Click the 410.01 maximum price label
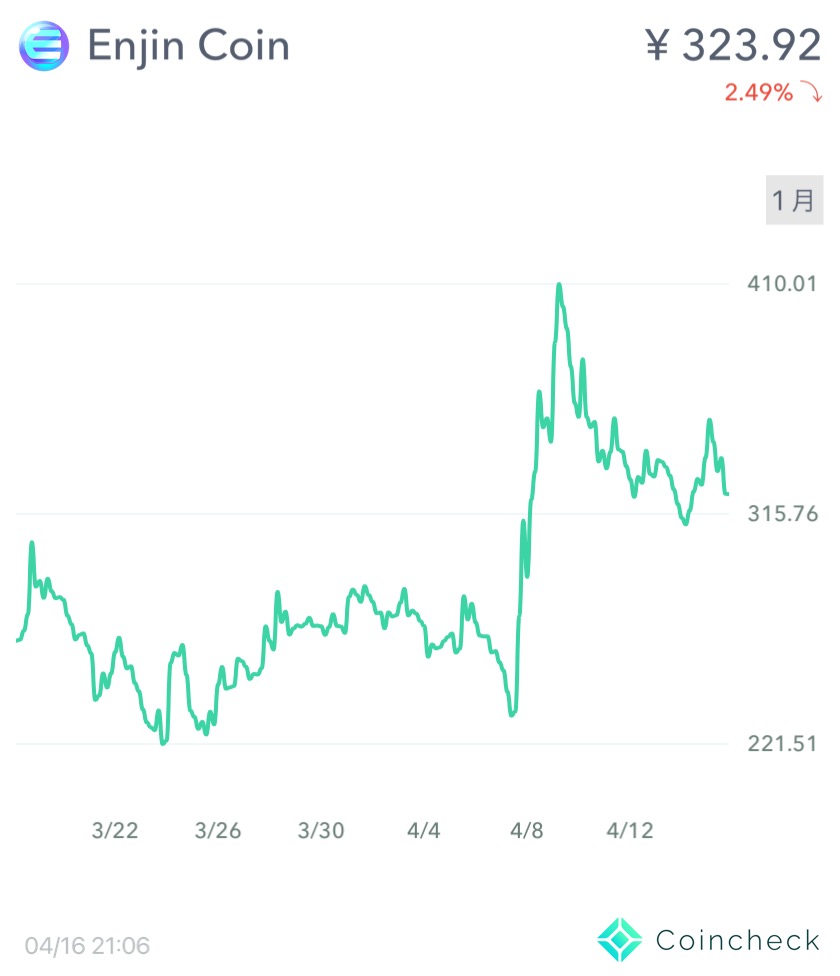Image resolution: width=840 pixels, height=976 pixels. (782, 284)
